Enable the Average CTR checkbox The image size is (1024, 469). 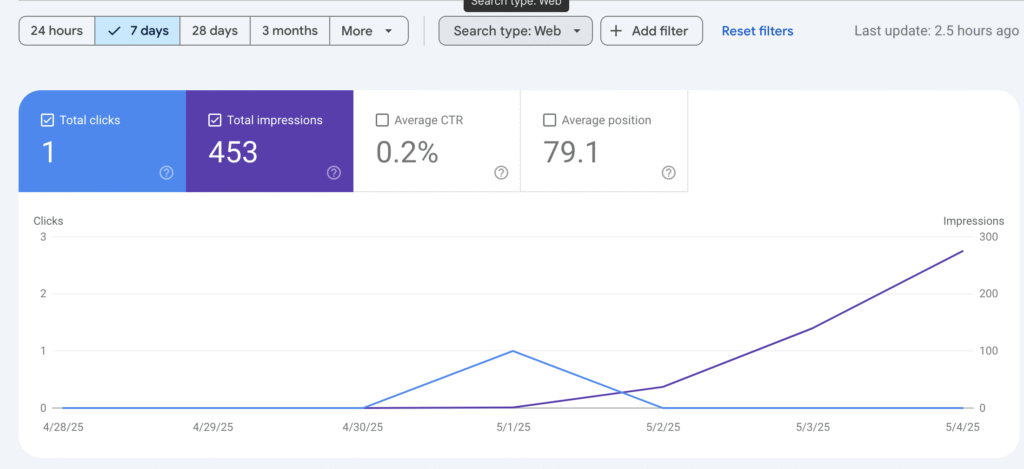[381, 120]
